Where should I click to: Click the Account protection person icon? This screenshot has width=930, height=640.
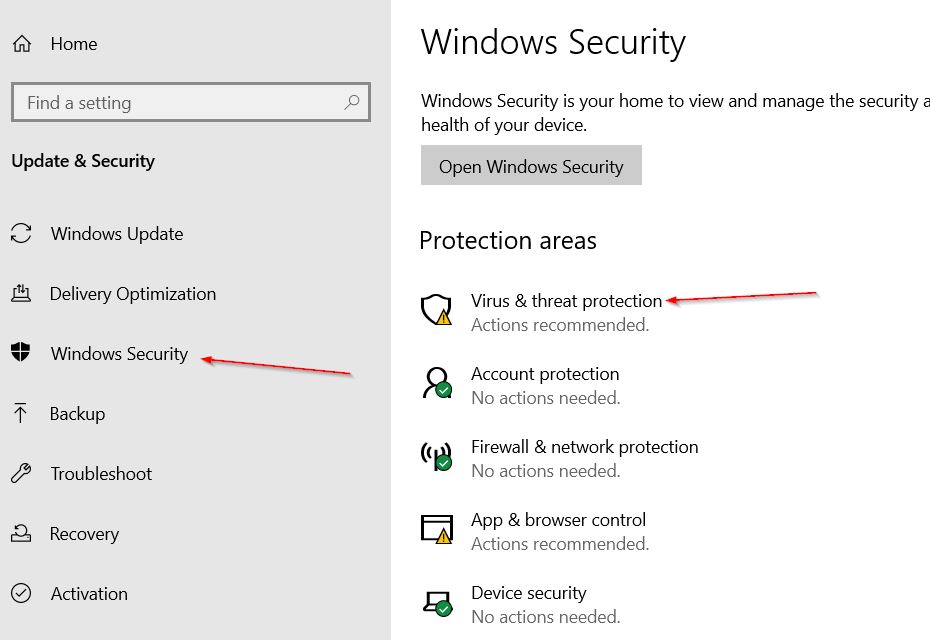point(437,383)
